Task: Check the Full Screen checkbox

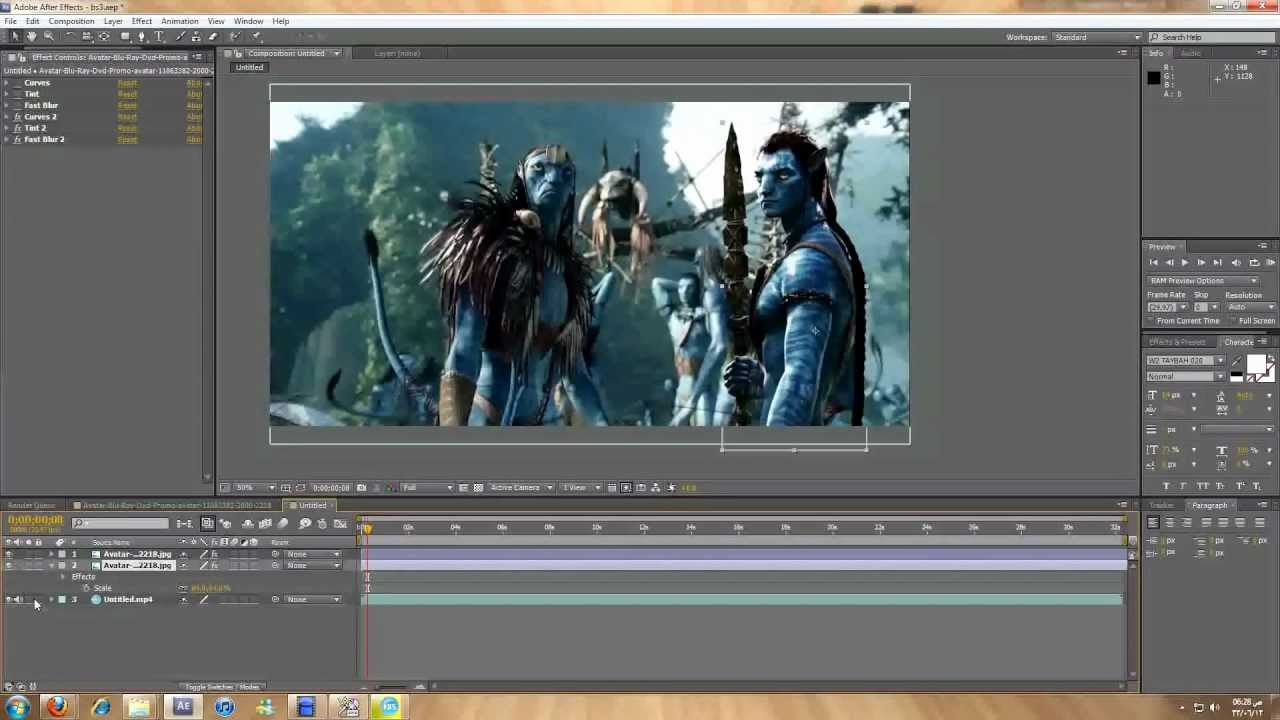Action: click(1234, 321)
